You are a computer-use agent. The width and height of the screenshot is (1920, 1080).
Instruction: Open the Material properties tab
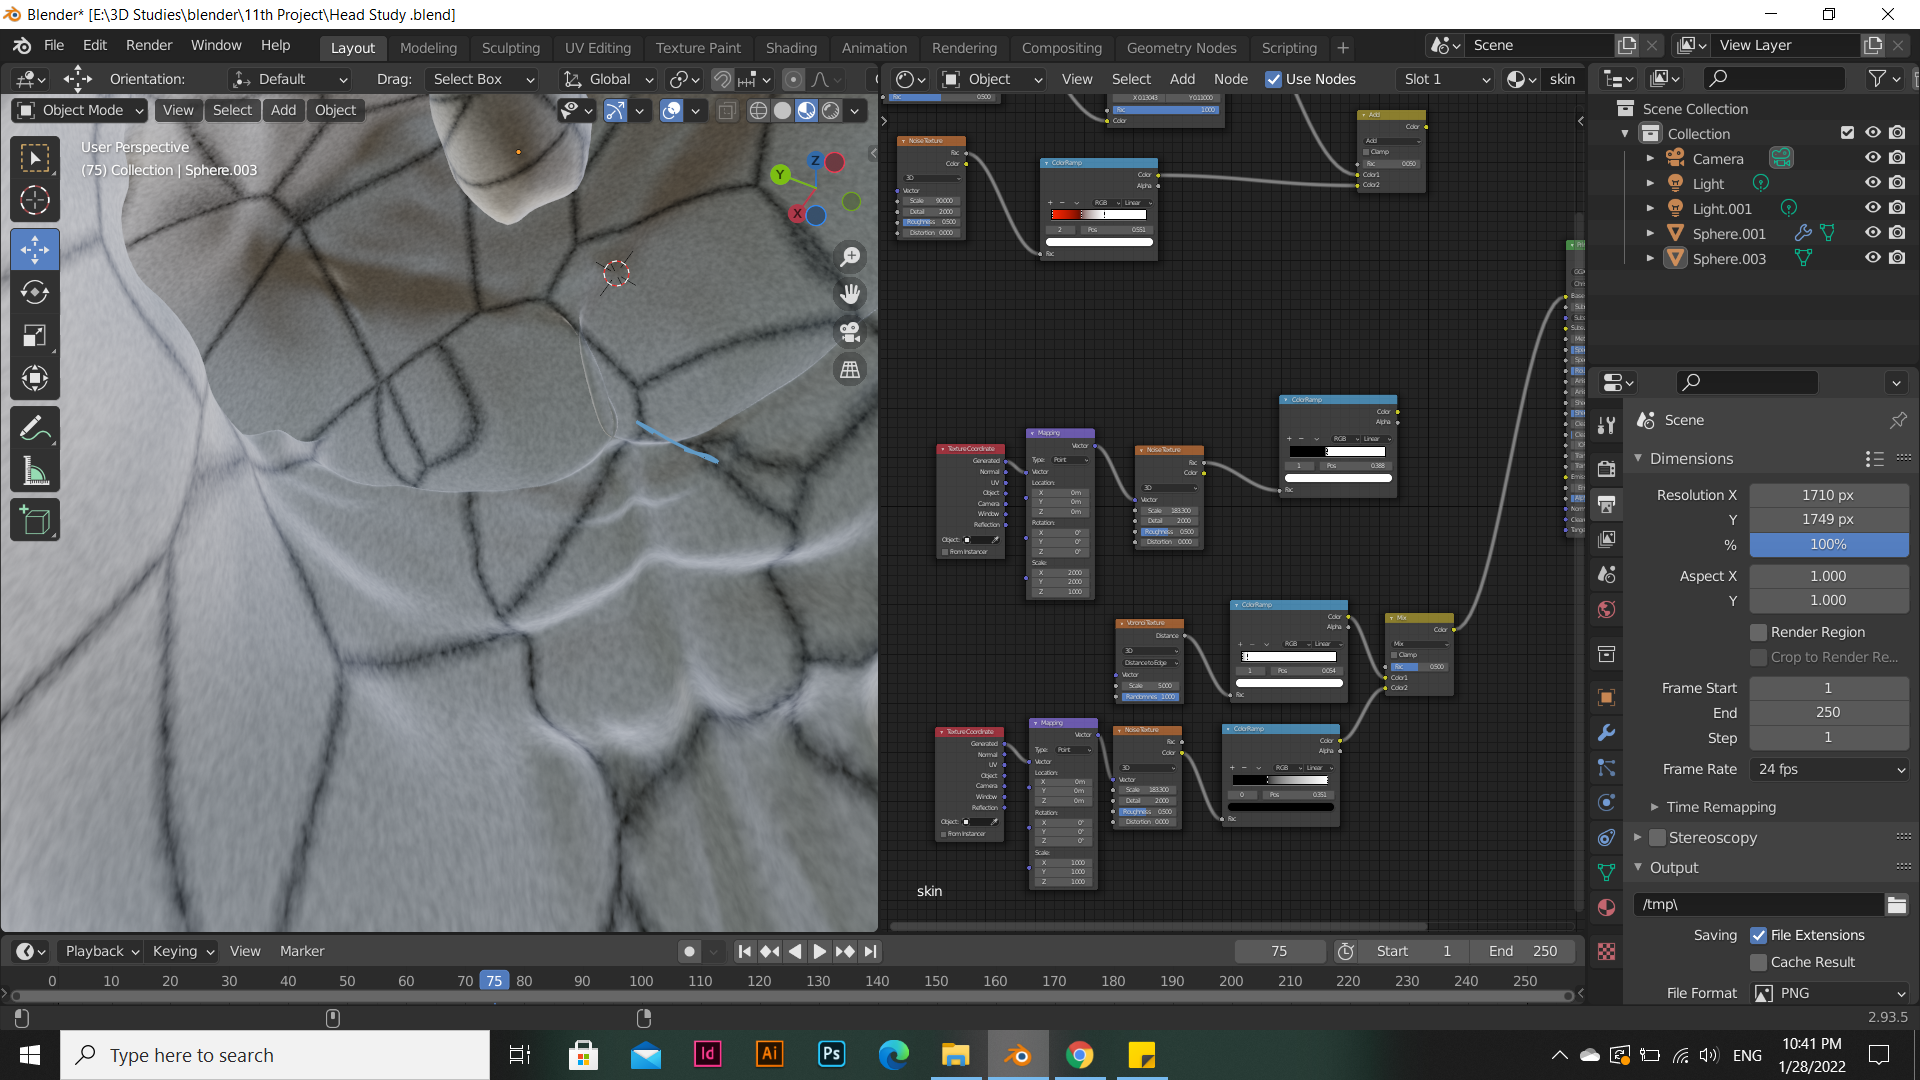(1606, 907)
